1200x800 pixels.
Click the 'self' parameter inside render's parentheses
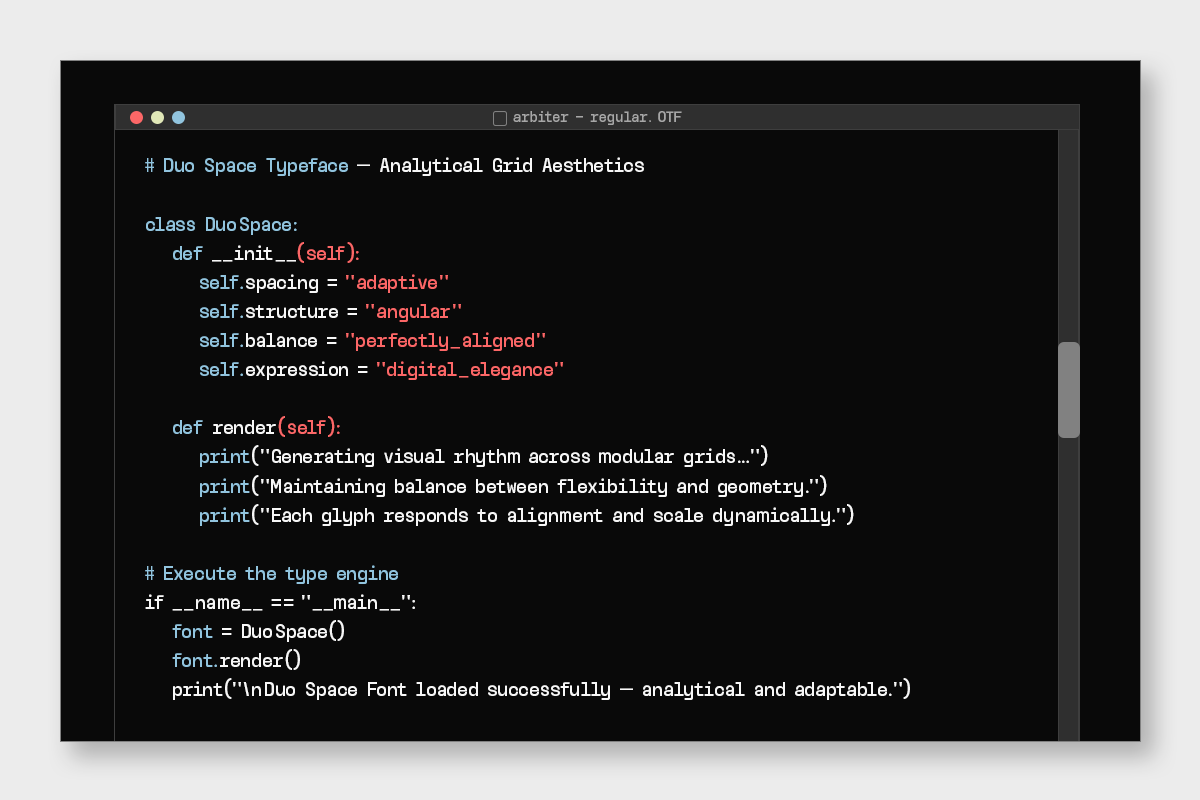point(306,427)
